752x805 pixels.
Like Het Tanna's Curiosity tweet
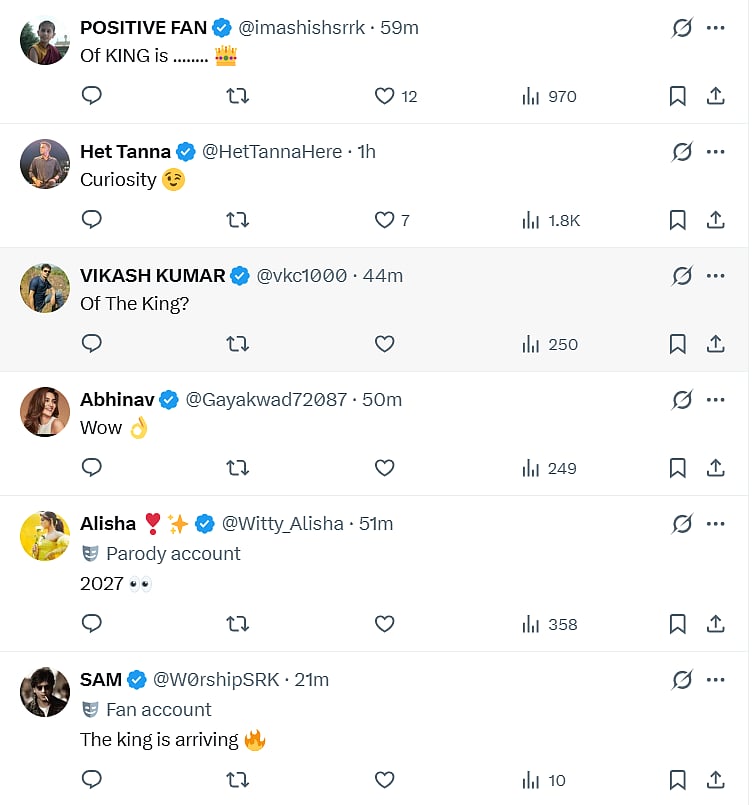(384, 220)
